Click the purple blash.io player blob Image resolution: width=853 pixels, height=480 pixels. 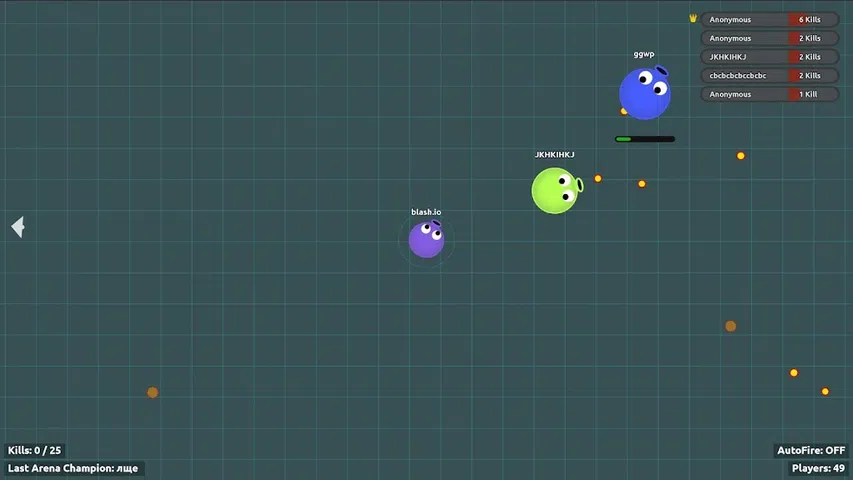tap(426, 240)
